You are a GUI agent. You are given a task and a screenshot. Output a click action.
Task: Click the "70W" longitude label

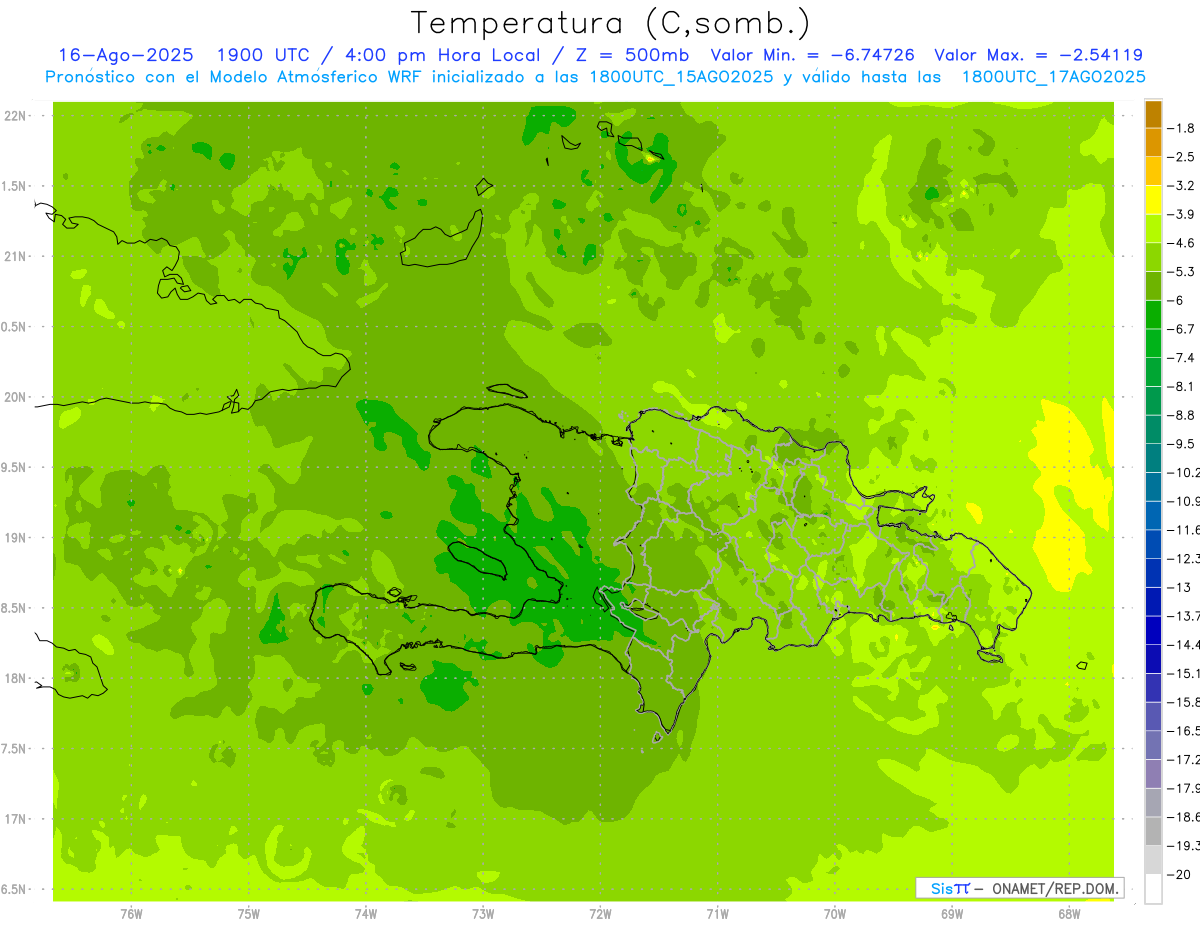pos(835,913)
